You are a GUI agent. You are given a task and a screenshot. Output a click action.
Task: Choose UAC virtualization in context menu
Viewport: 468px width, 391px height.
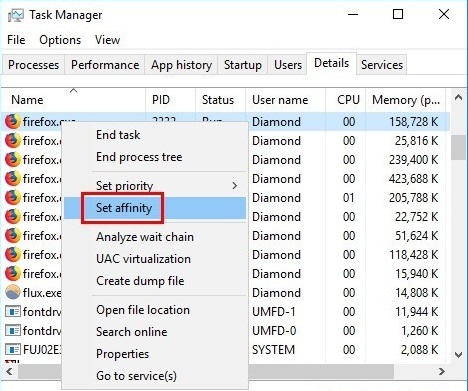point(143,259)
